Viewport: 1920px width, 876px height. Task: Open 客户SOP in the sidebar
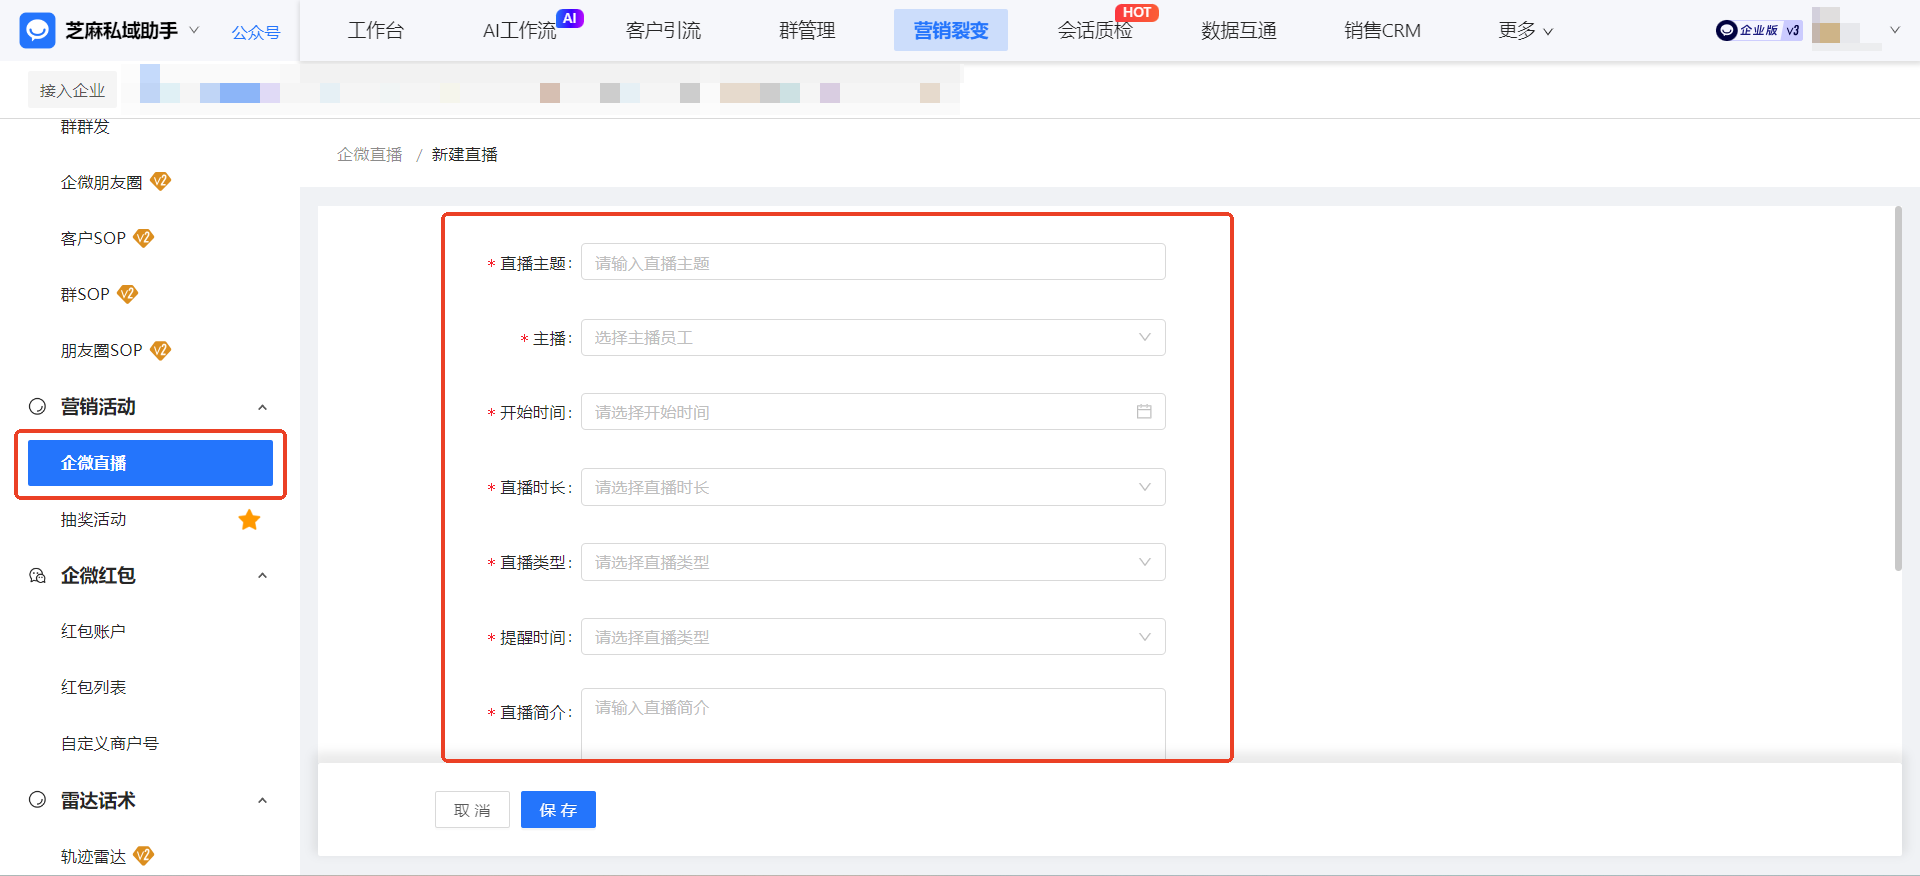point(93,238)
